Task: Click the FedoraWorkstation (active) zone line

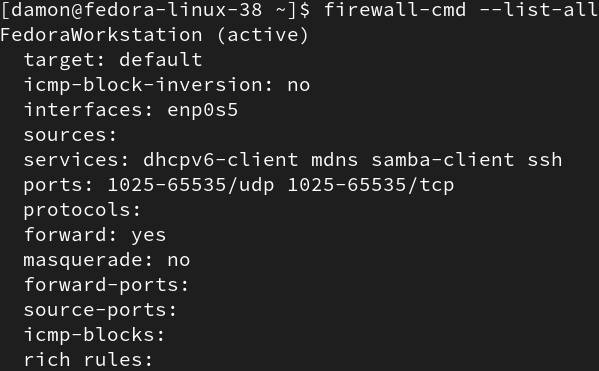Action: (x=154, y=36)
